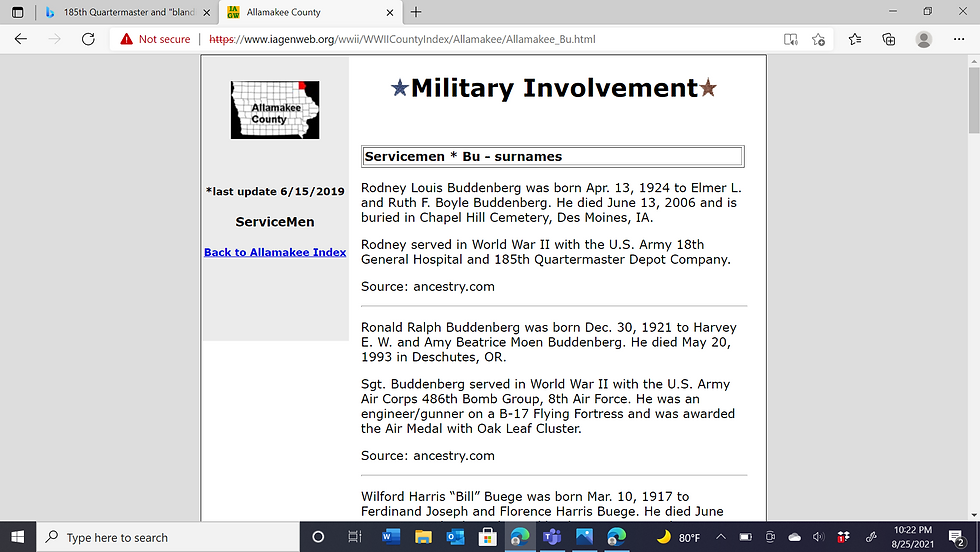Open the Photos app on taskbar
The width and height of the screenshot is (980, 552).
click(x=584, y=537)
